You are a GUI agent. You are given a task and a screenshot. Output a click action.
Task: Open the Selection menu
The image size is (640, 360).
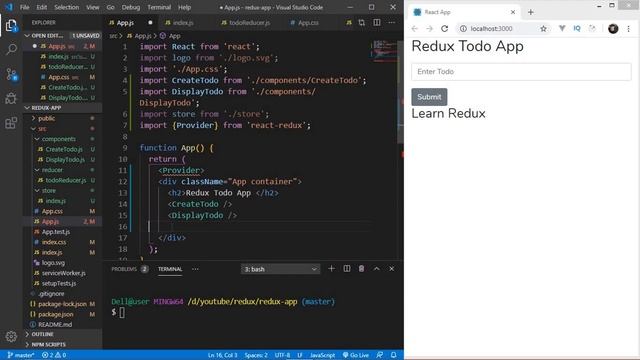(x=67, y=7)
